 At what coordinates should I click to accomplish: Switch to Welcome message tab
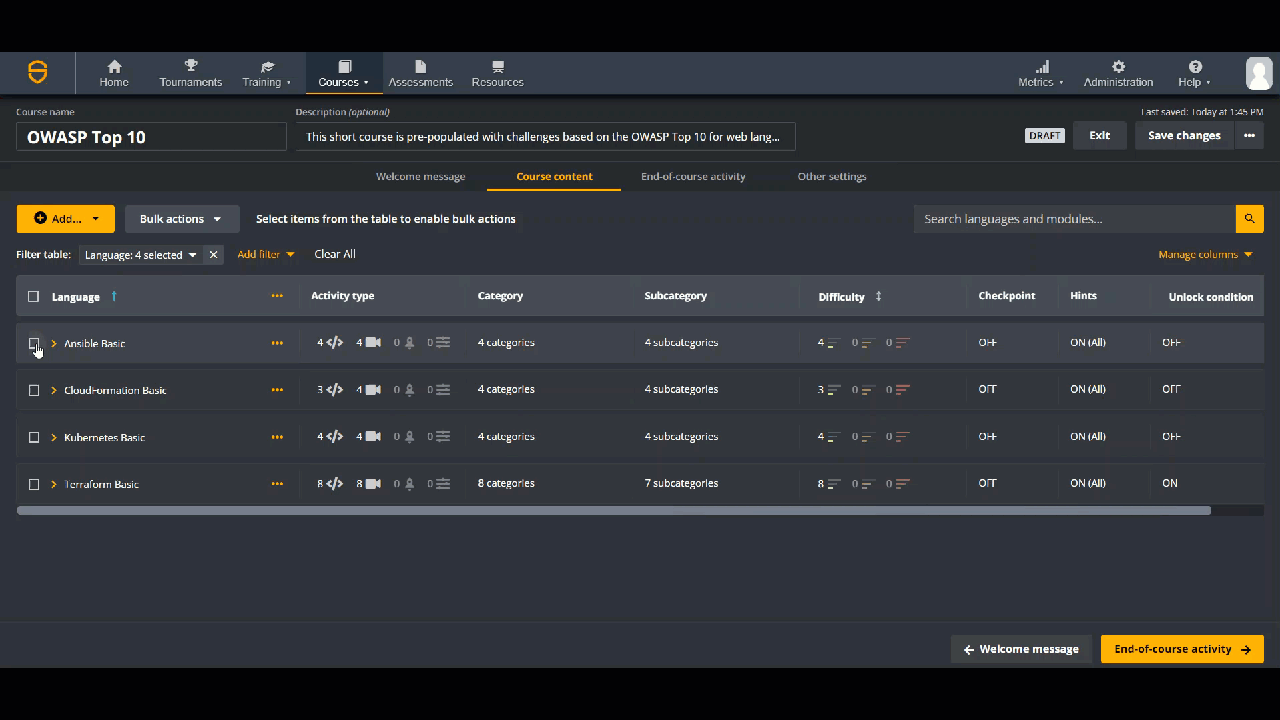(421, 176)
